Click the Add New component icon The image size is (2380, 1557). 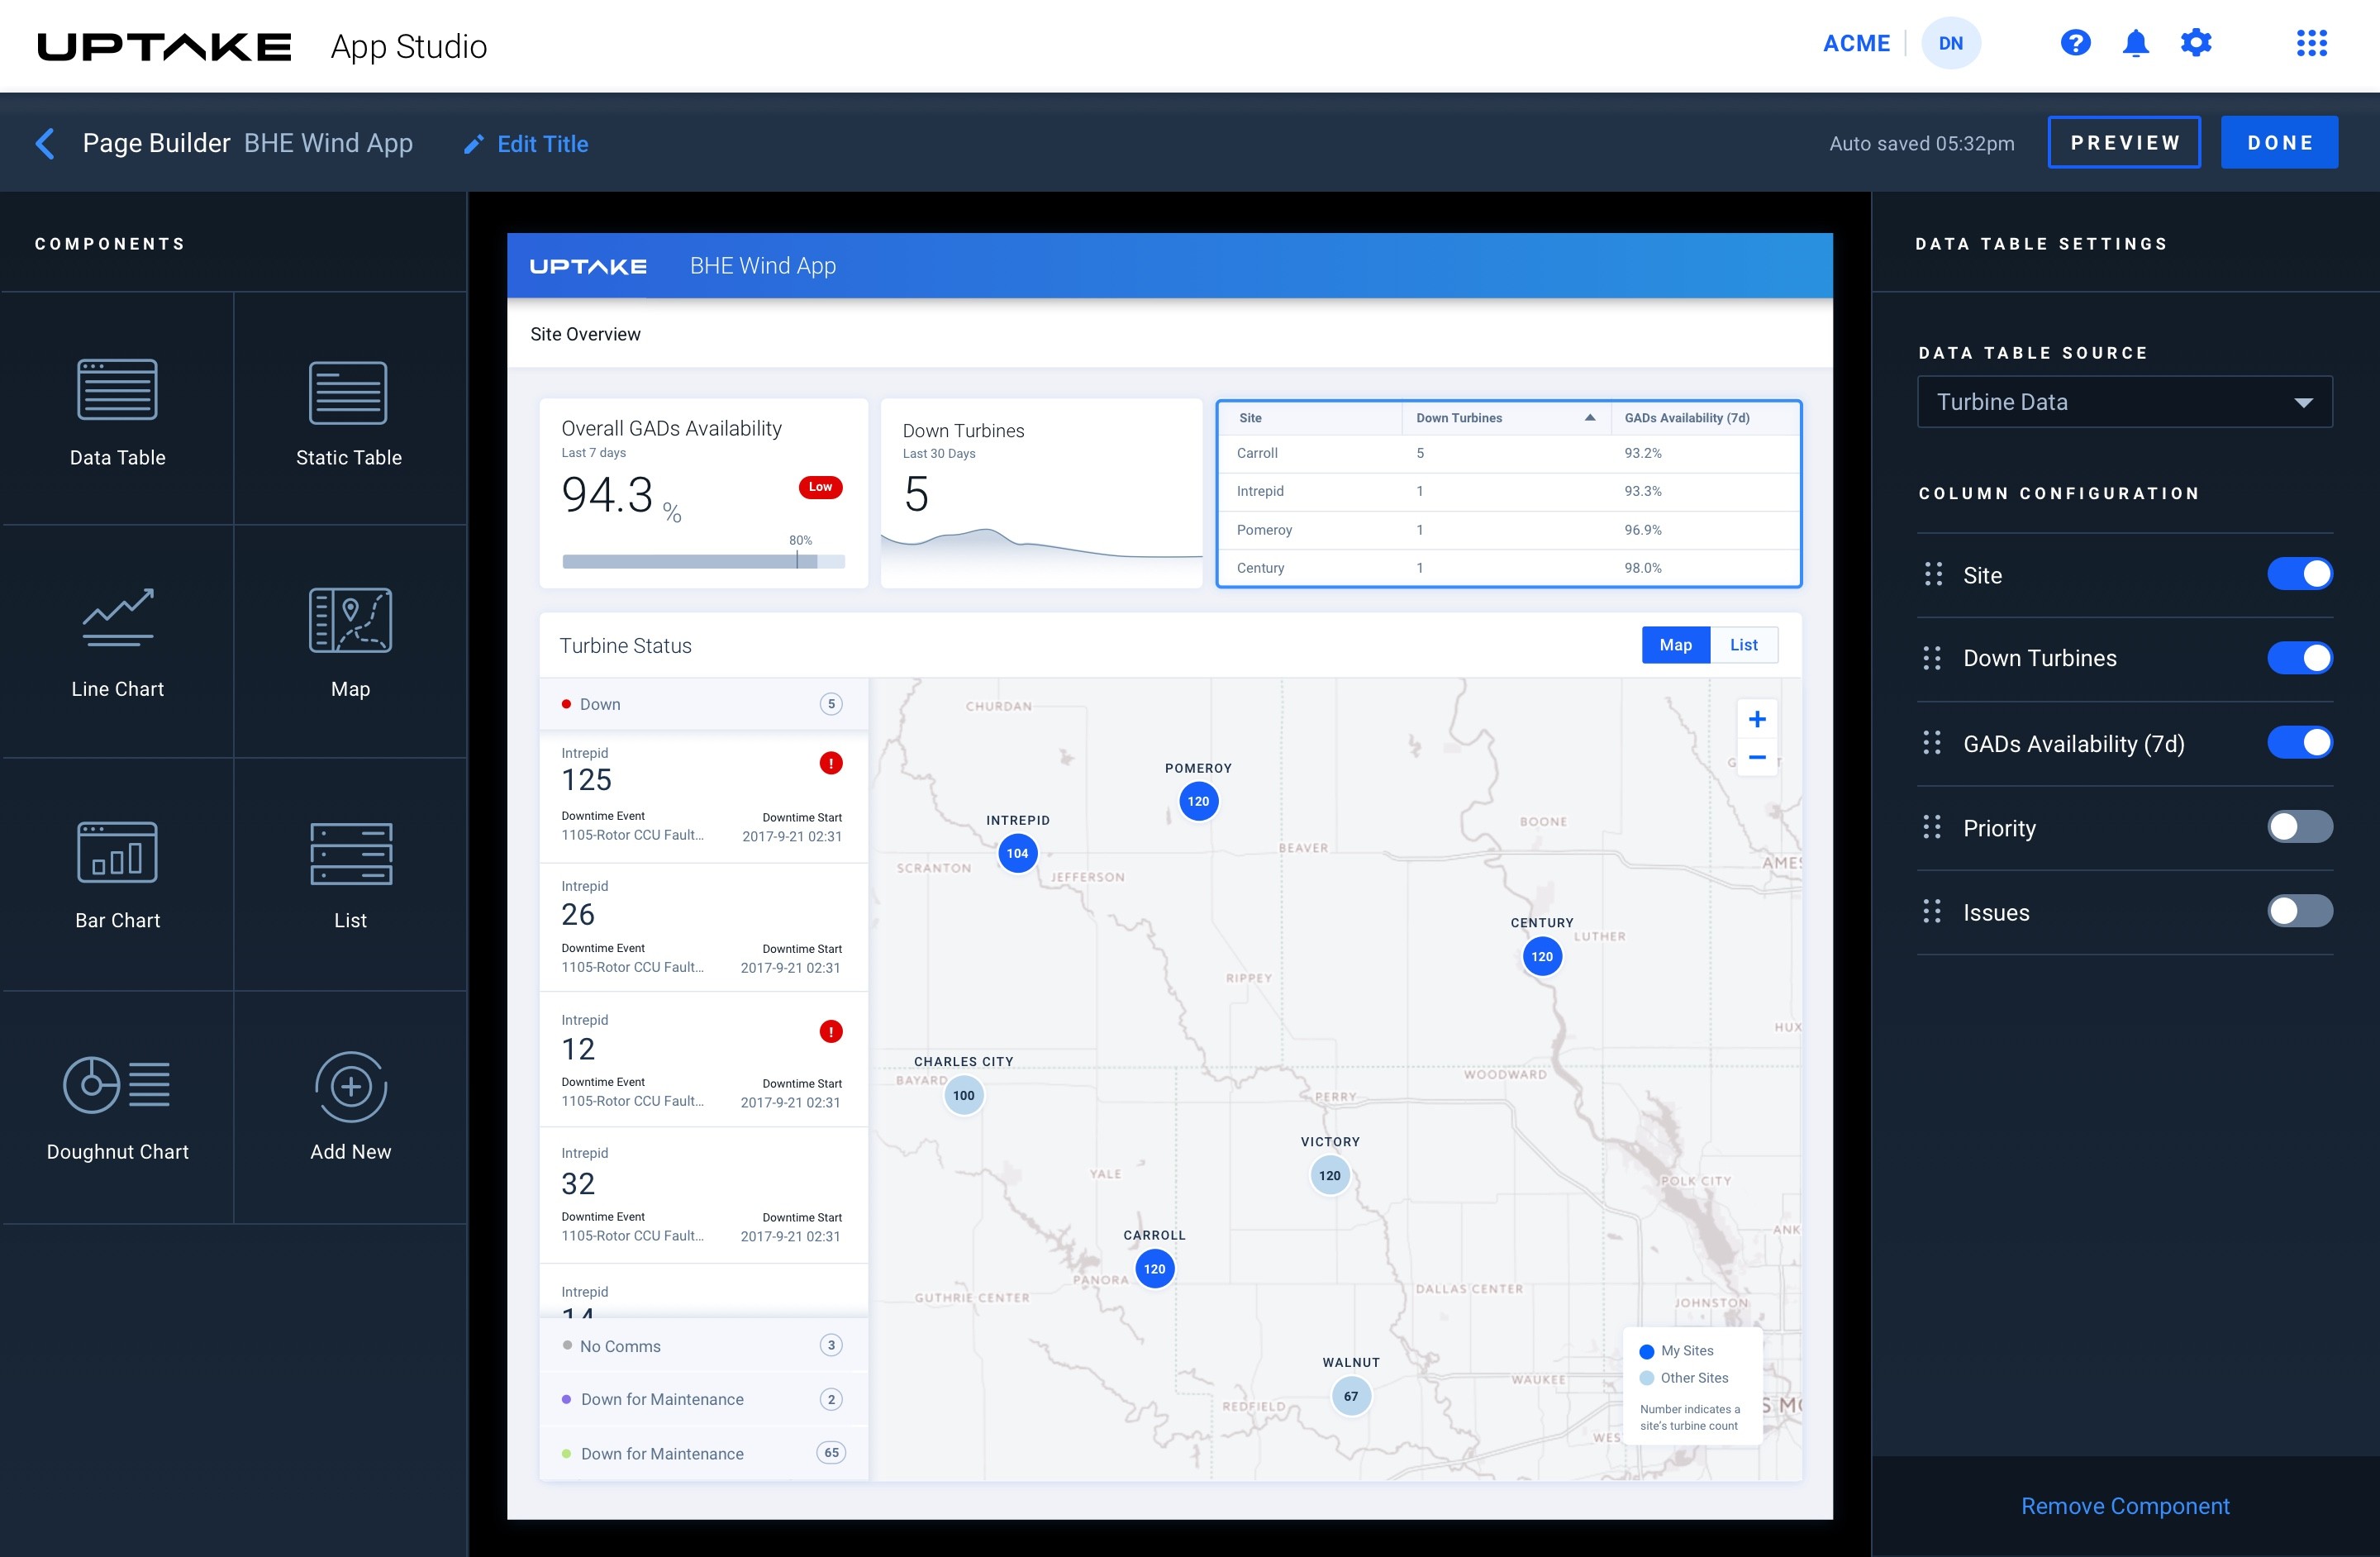tap(350, 1086)
